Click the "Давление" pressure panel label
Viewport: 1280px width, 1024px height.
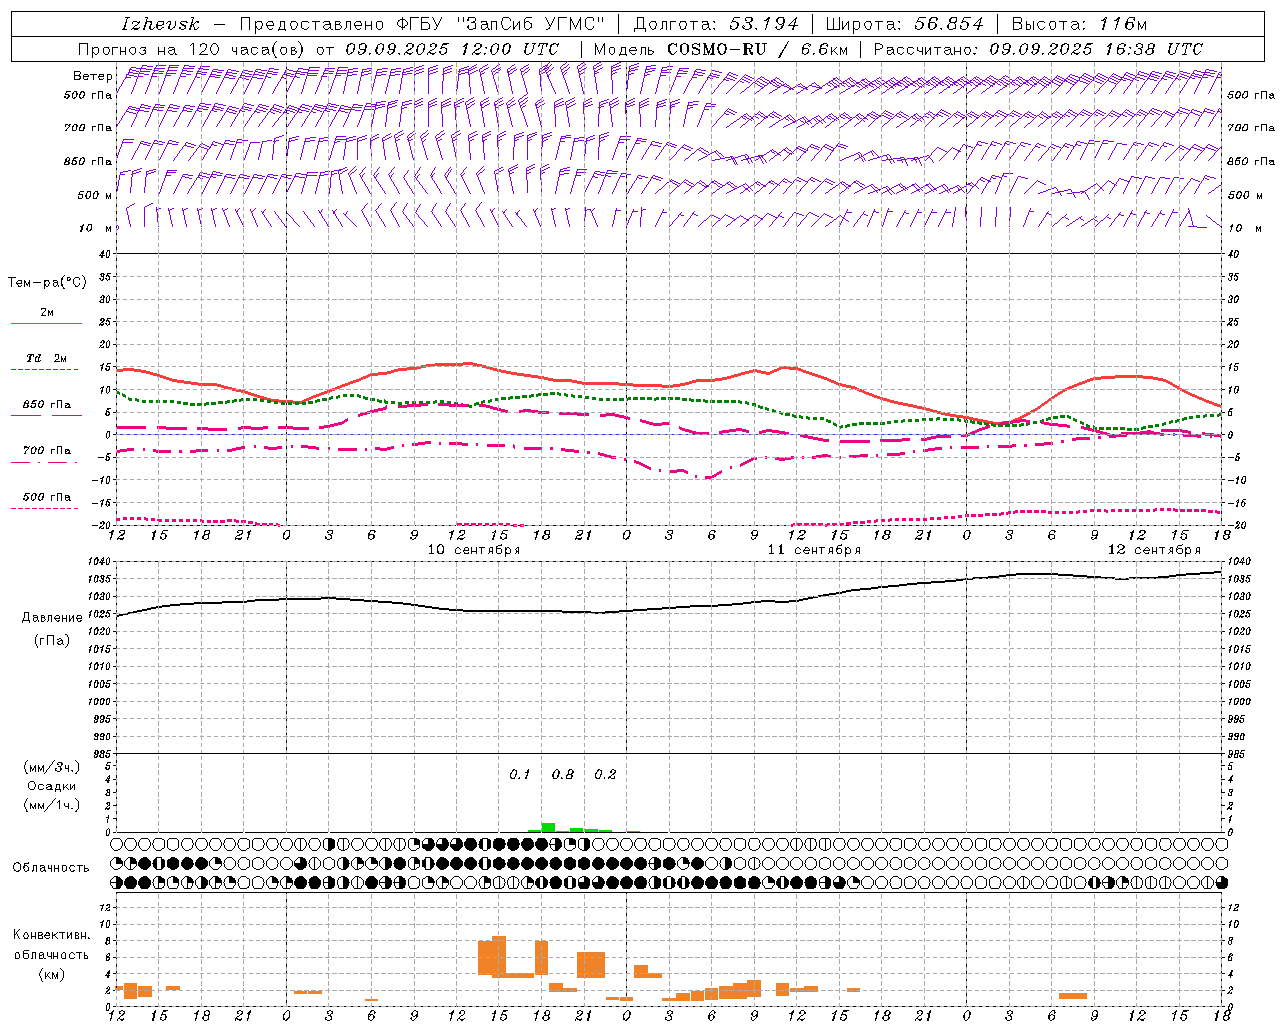point(52,617)
